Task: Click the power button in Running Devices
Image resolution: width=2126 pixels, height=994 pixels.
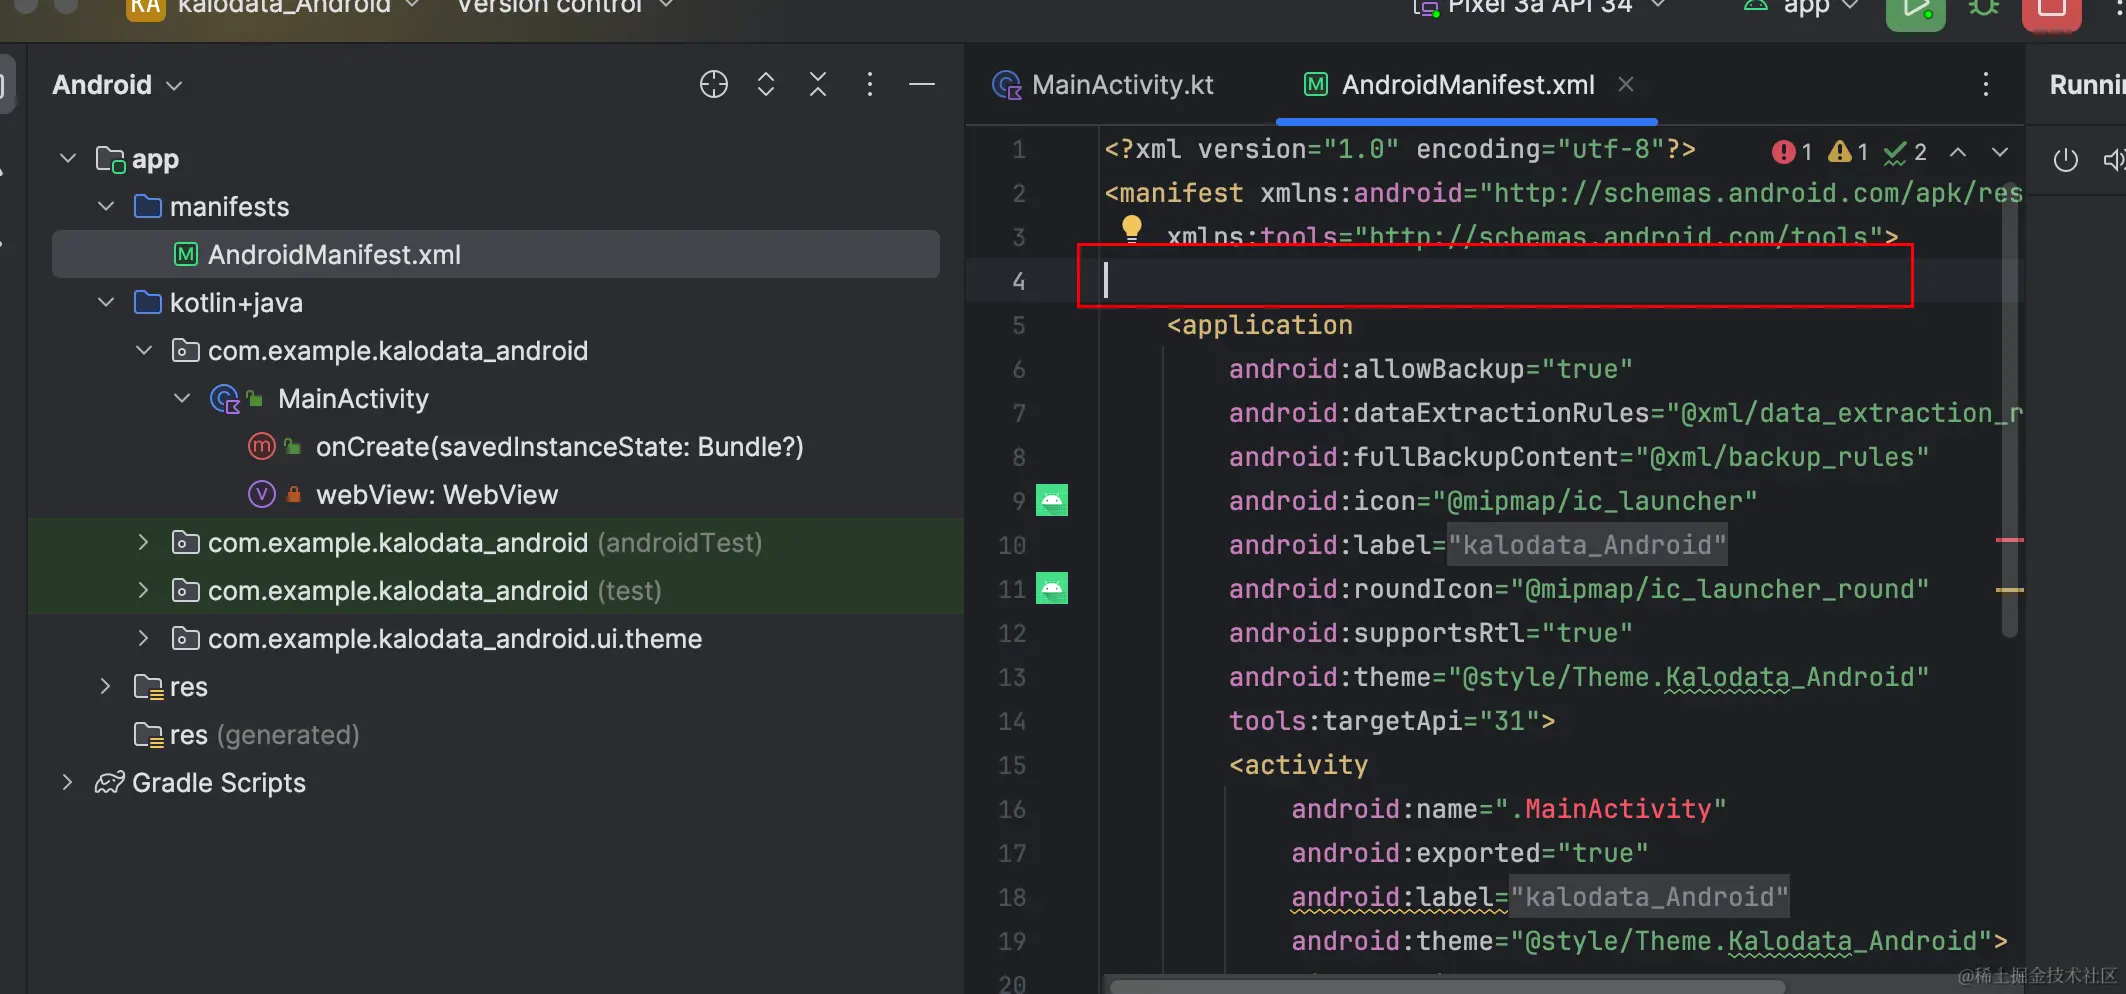Action: 2066,160
